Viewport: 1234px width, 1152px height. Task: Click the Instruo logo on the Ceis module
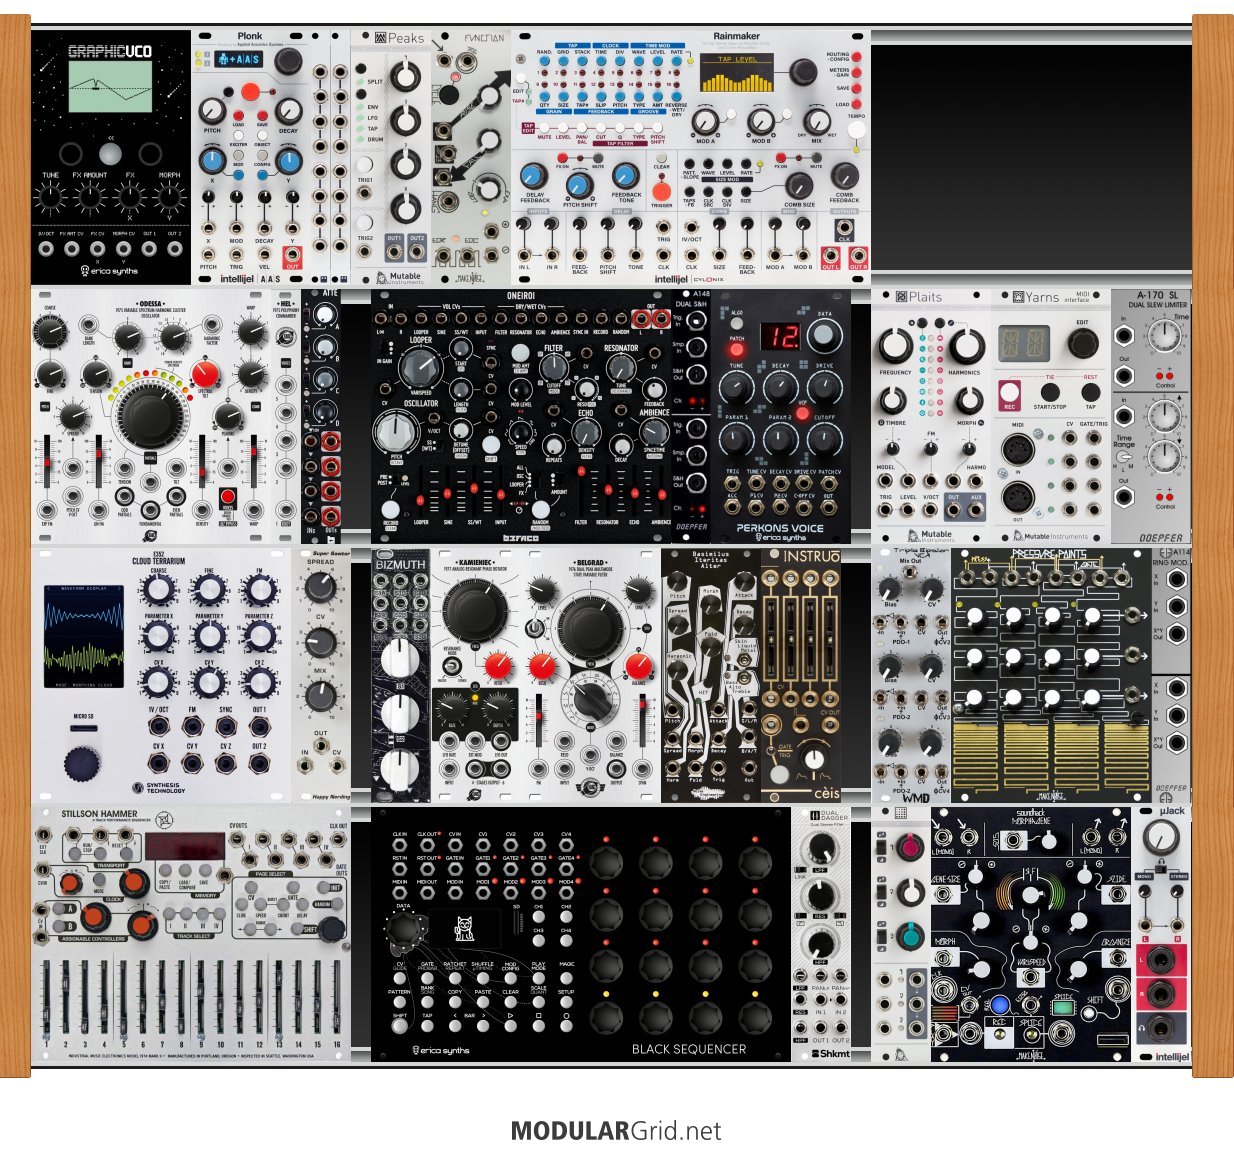point(811,556)
